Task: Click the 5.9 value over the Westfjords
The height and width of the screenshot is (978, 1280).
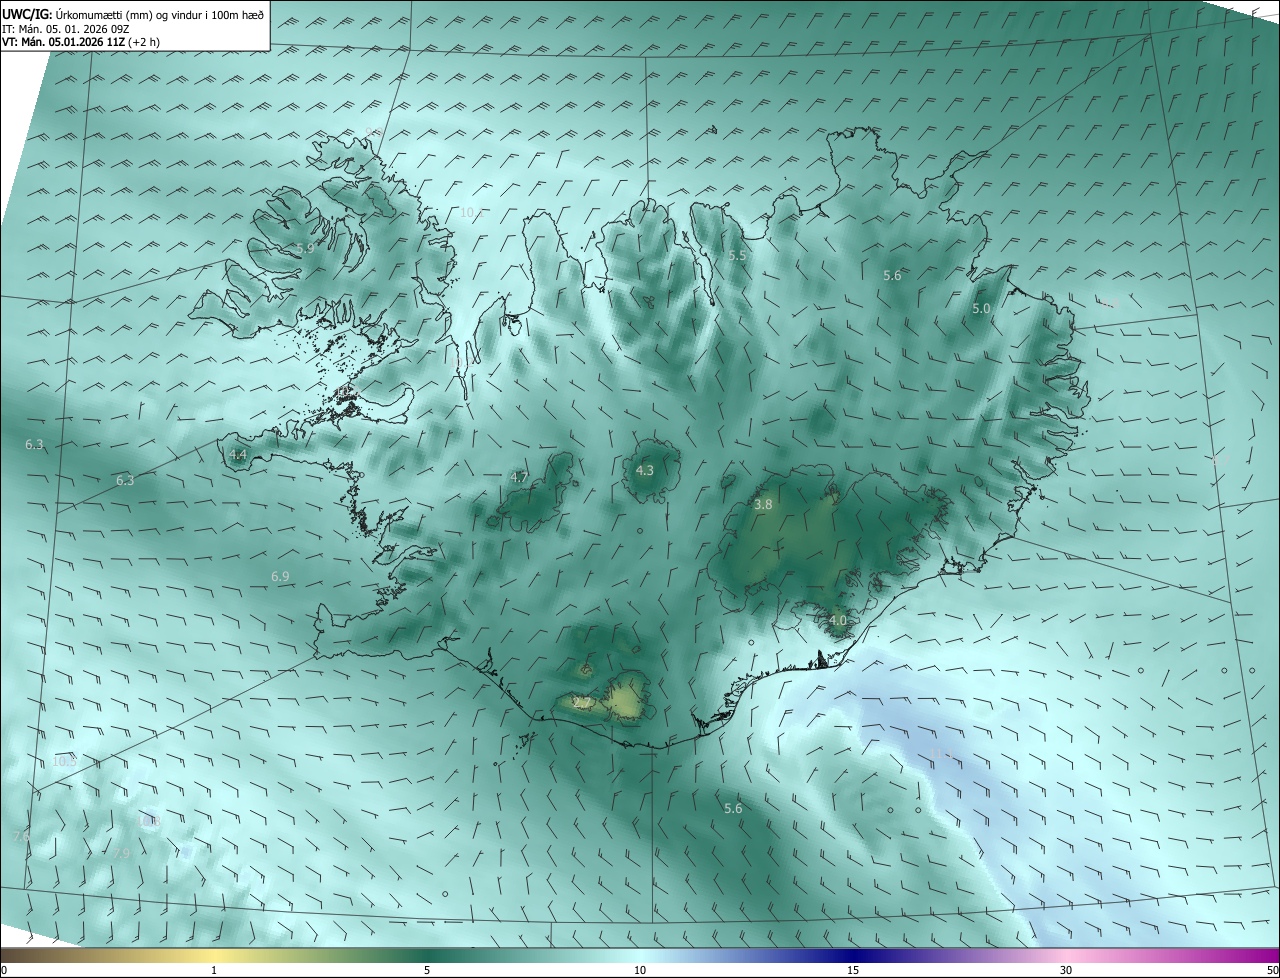Action: pos(305,248)
